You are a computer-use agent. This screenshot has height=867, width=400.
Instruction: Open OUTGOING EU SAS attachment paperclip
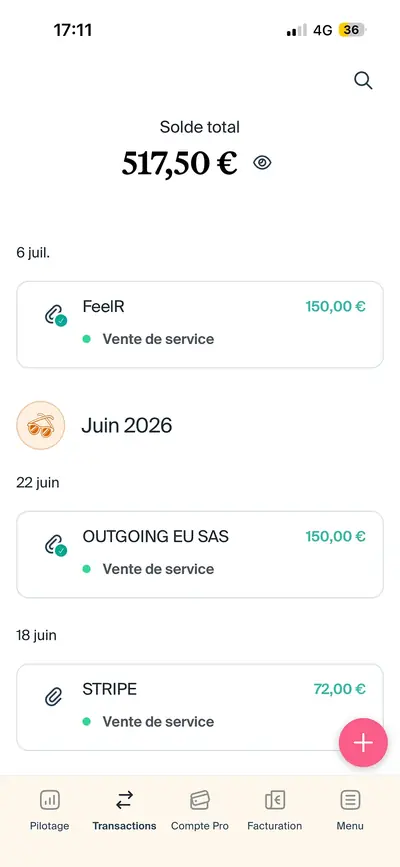coord(55,545)
